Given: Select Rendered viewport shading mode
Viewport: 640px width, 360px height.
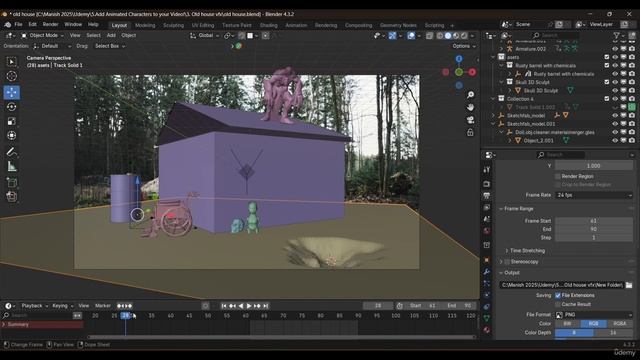Looking at the screenshot, I should tap(464, 36).
